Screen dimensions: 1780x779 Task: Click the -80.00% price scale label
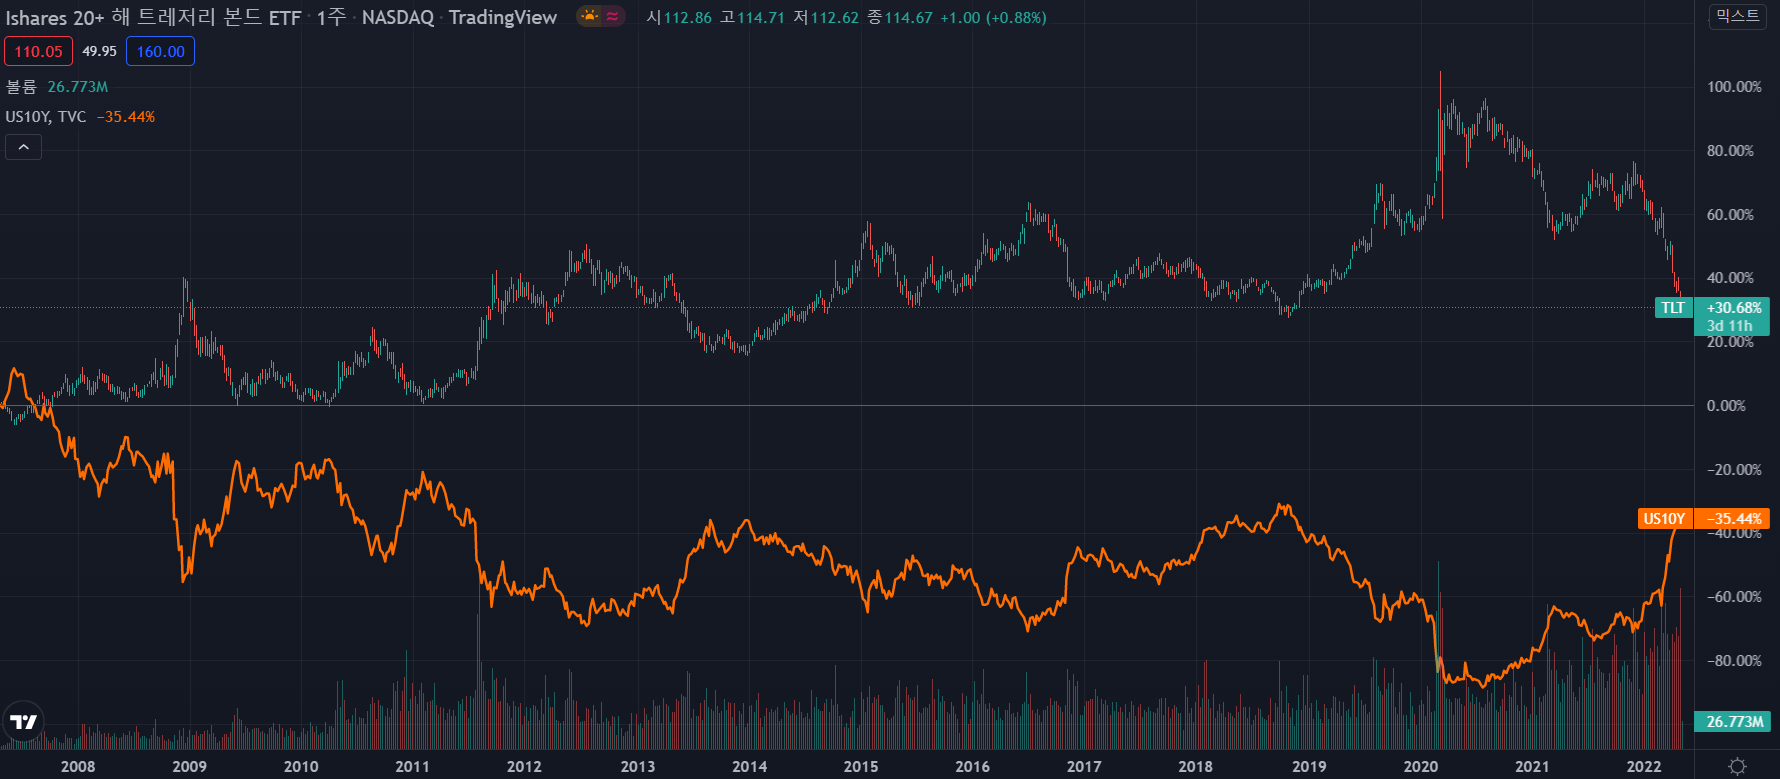1734,660
